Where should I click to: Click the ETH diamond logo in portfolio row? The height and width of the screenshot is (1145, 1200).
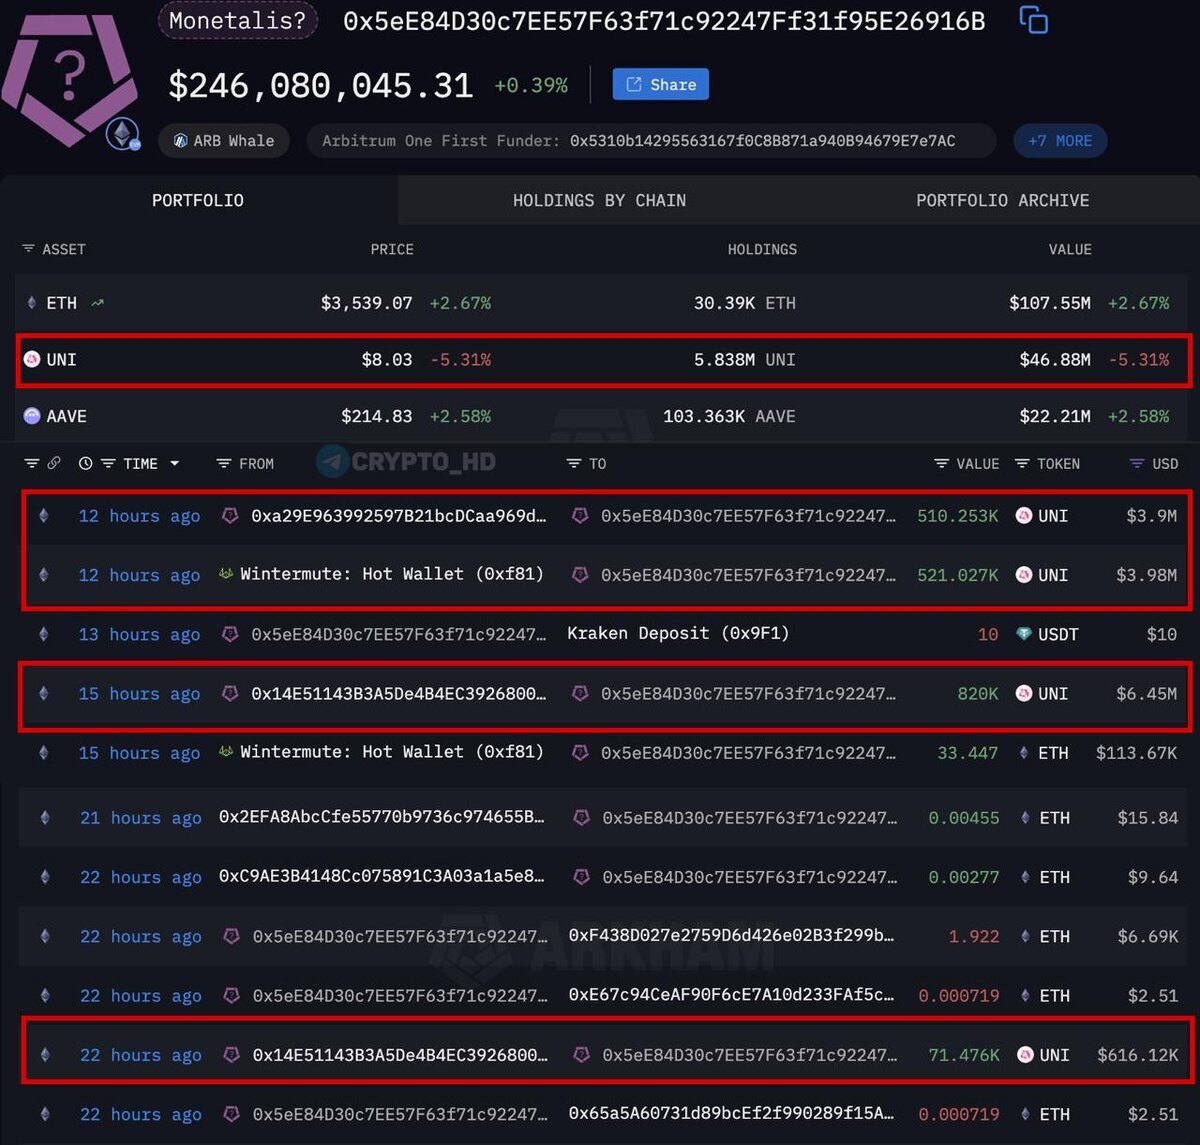pyautogui.click(x=32, y=303)
